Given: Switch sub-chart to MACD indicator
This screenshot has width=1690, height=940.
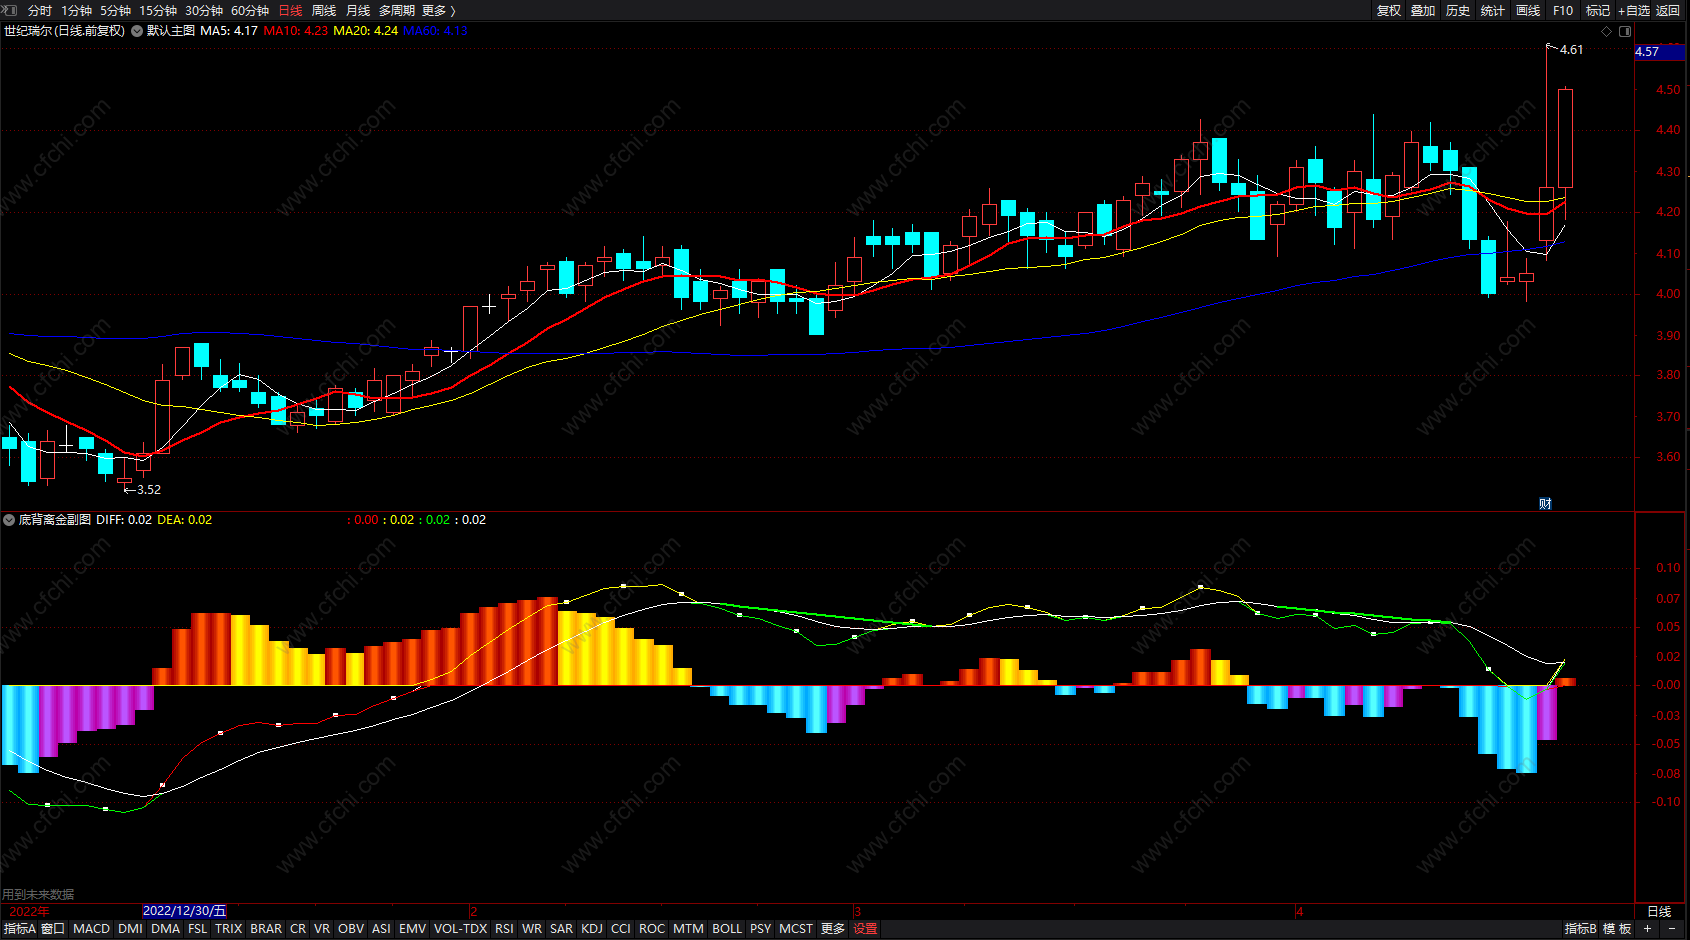Looking at the screenshot, I should (x=92, y=929).
